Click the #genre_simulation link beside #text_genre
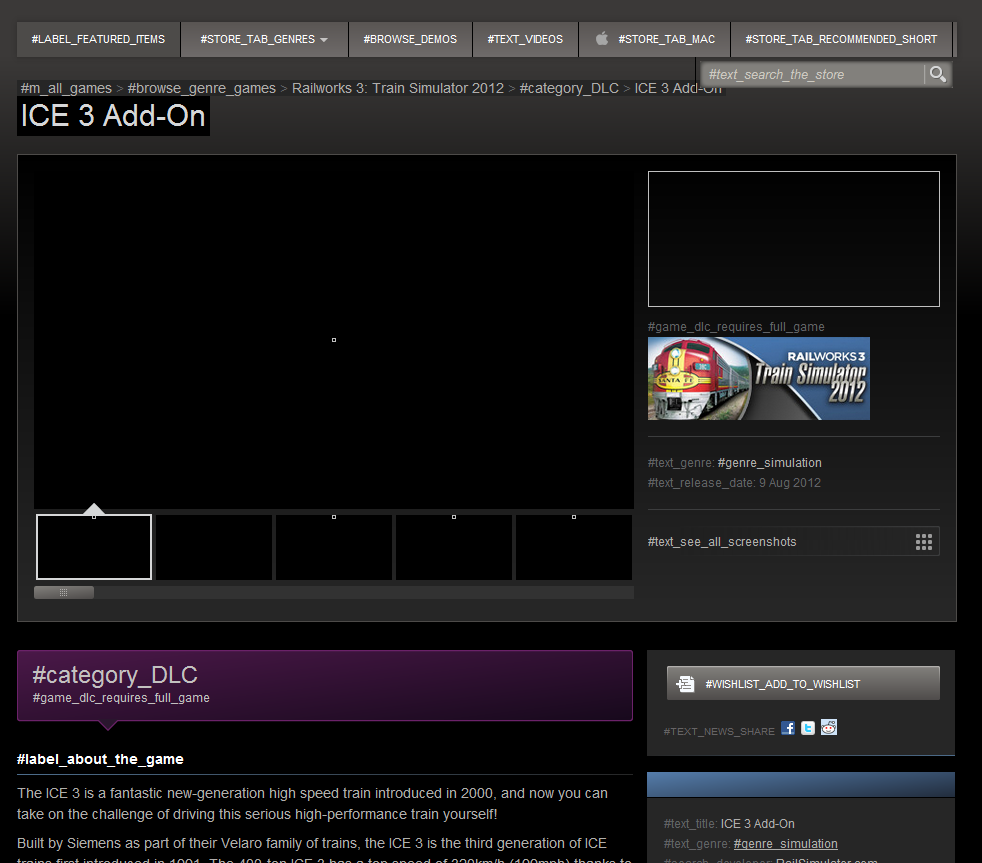 769,463
